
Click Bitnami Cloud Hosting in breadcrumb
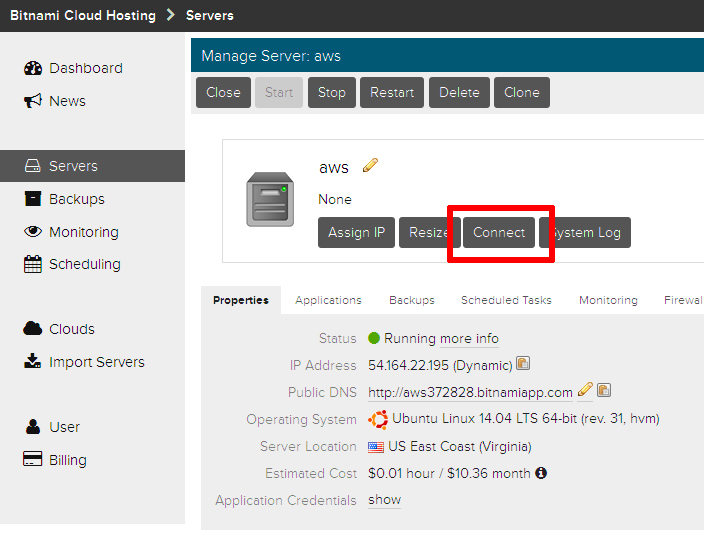[x=83, y=15]
